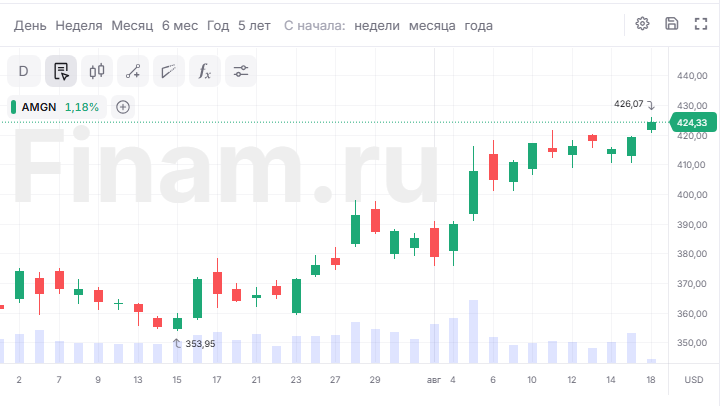Click the 424,33 current price label

[x=693, y=123]
